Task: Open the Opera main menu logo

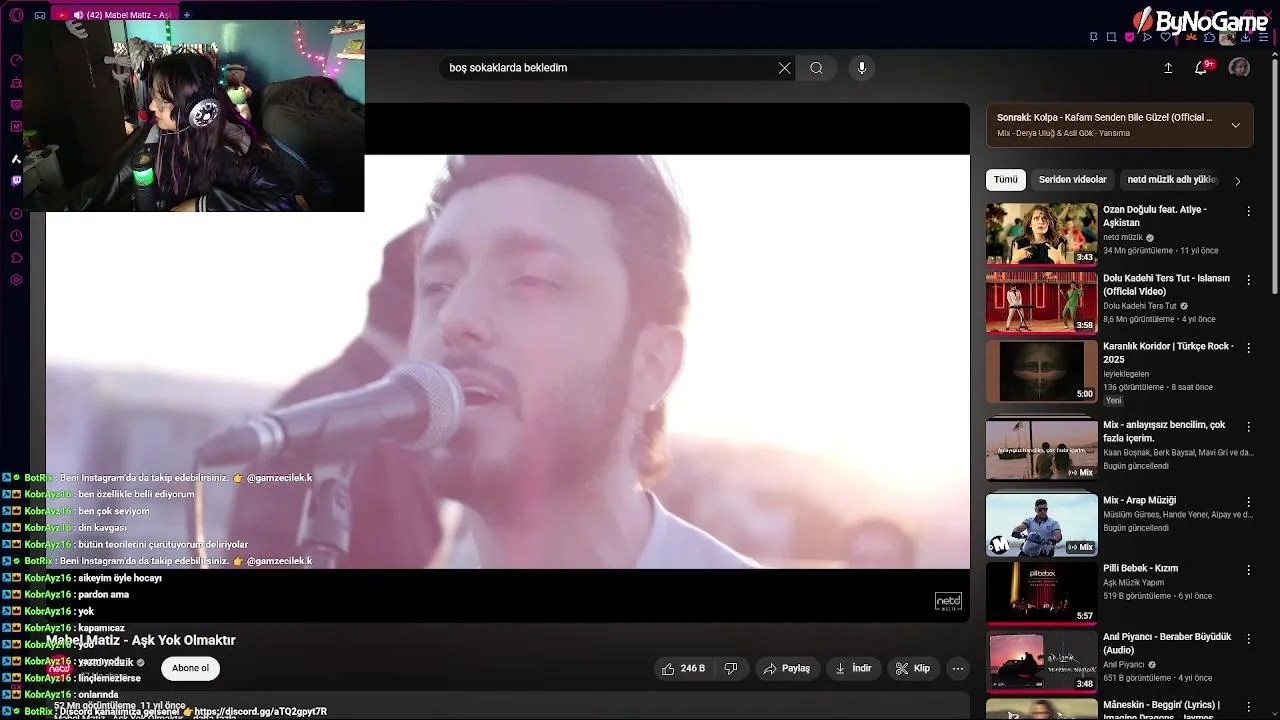Action: pos(16,15)
